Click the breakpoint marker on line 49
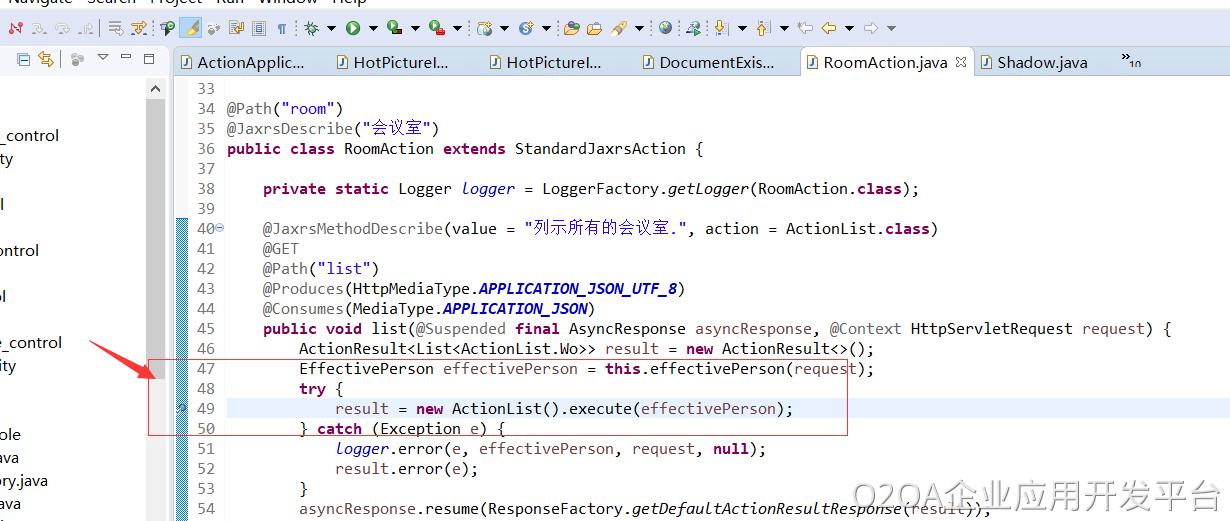1230x521 pixels. (181, 408)
